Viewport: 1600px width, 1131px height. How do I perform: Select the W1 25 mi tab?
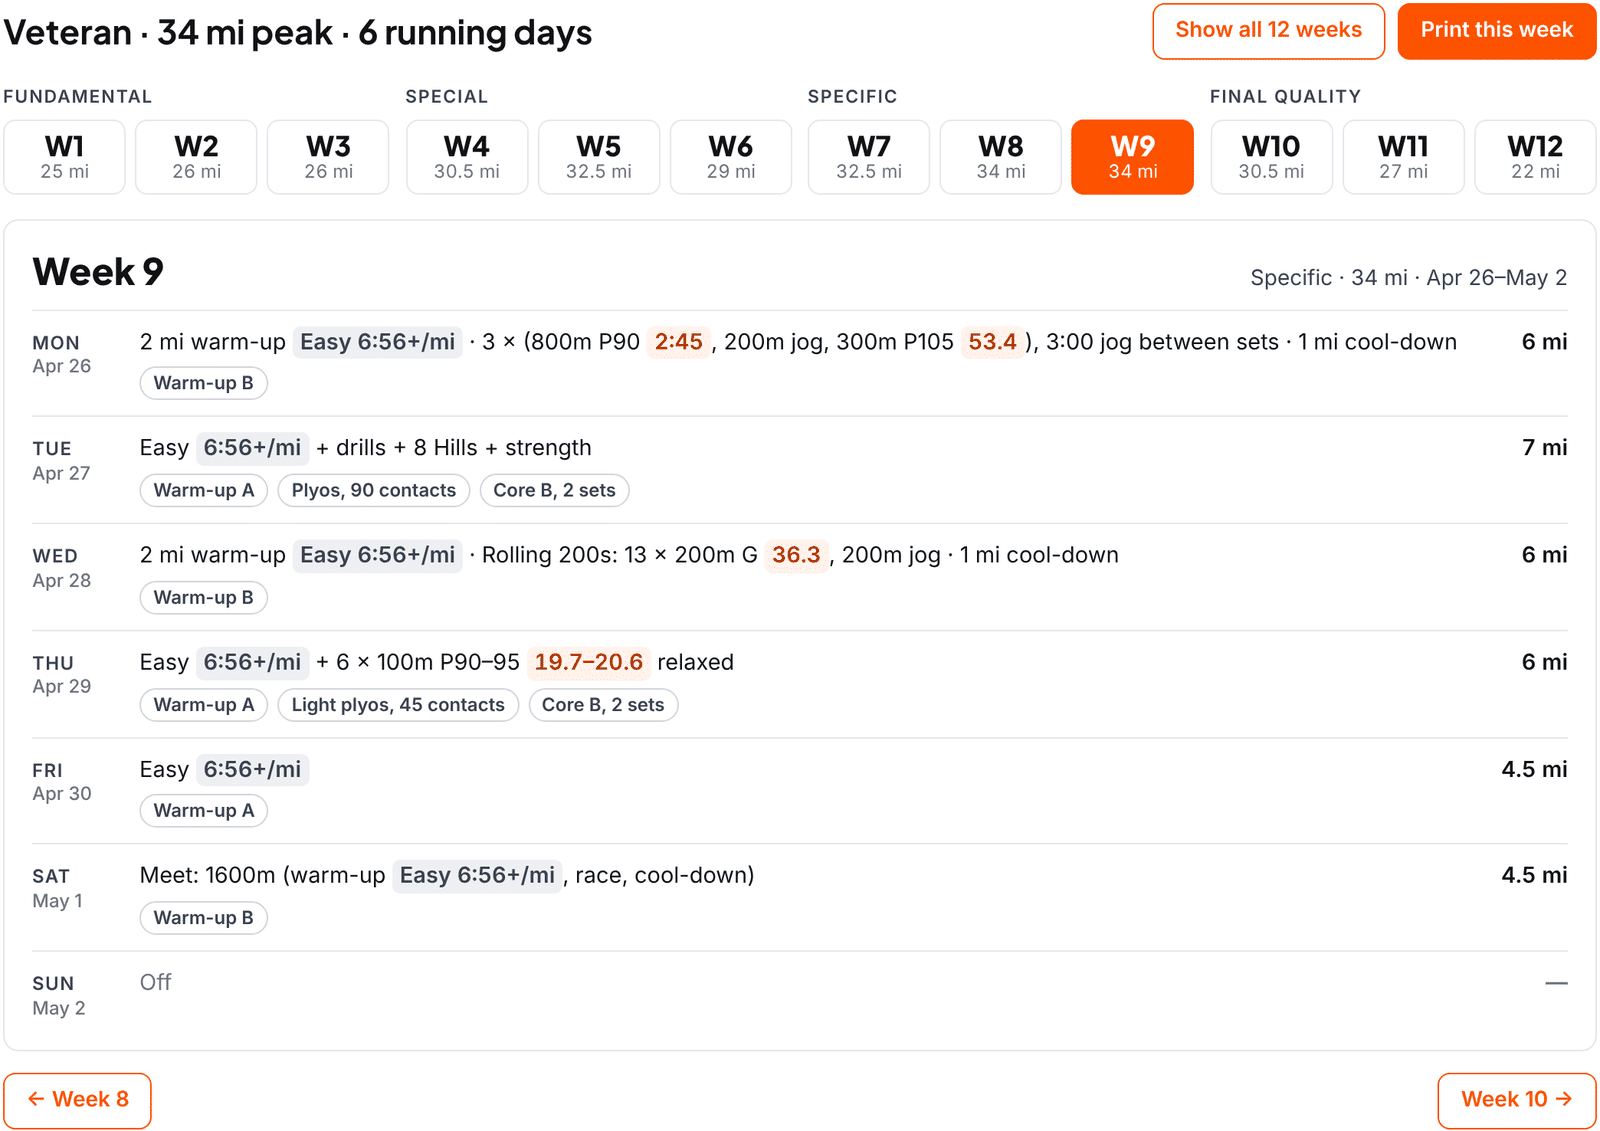64,157
